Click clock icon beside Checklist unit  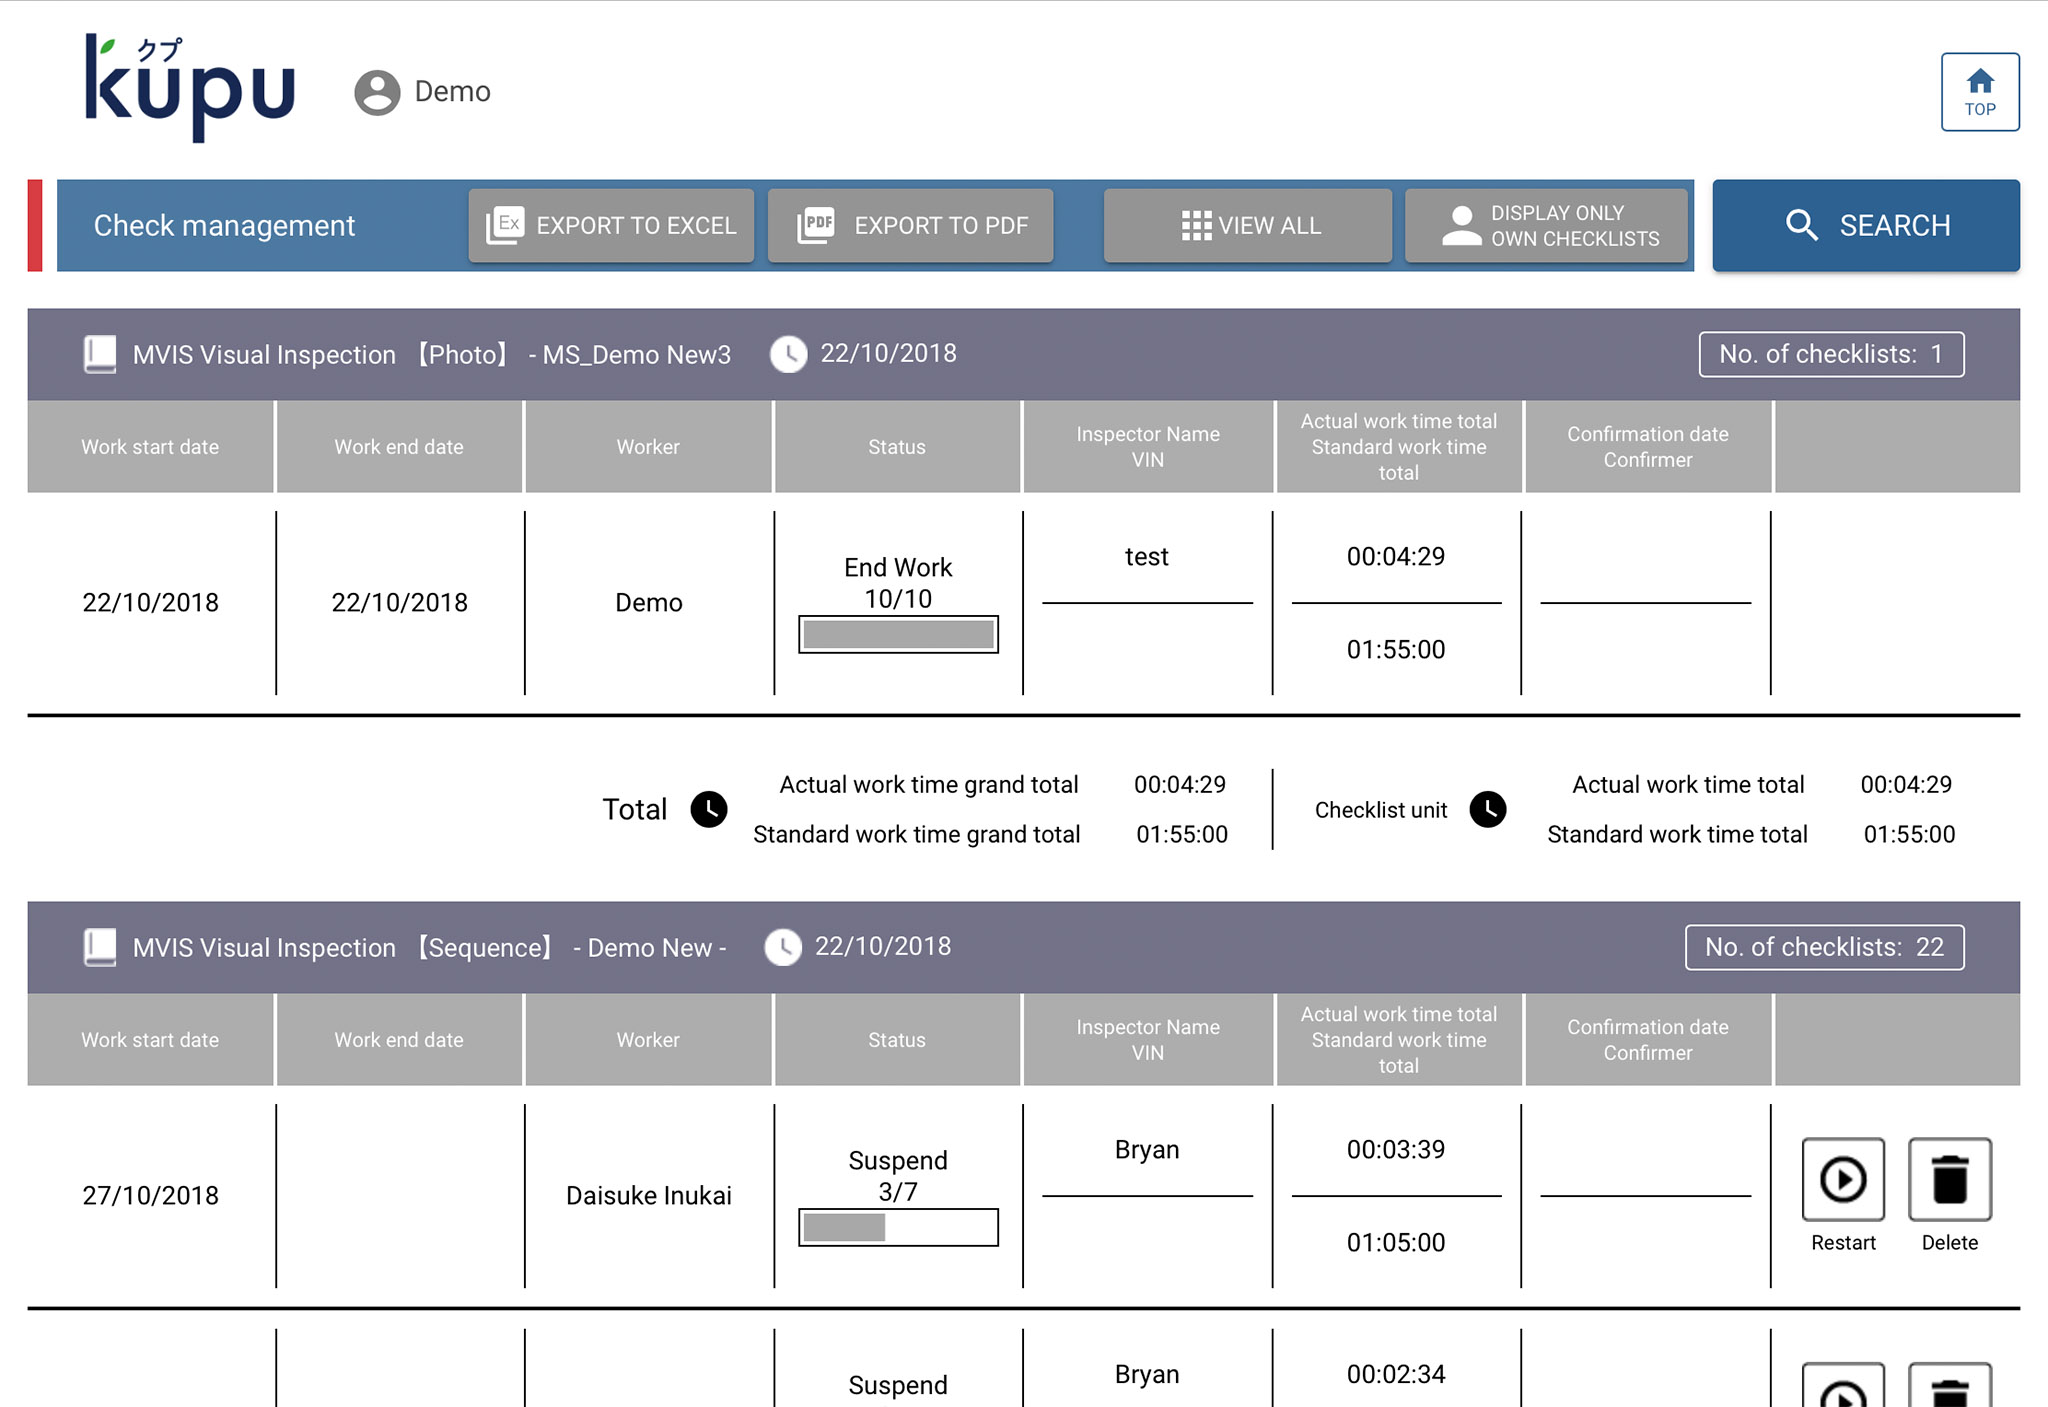(x=1487, y=809)
